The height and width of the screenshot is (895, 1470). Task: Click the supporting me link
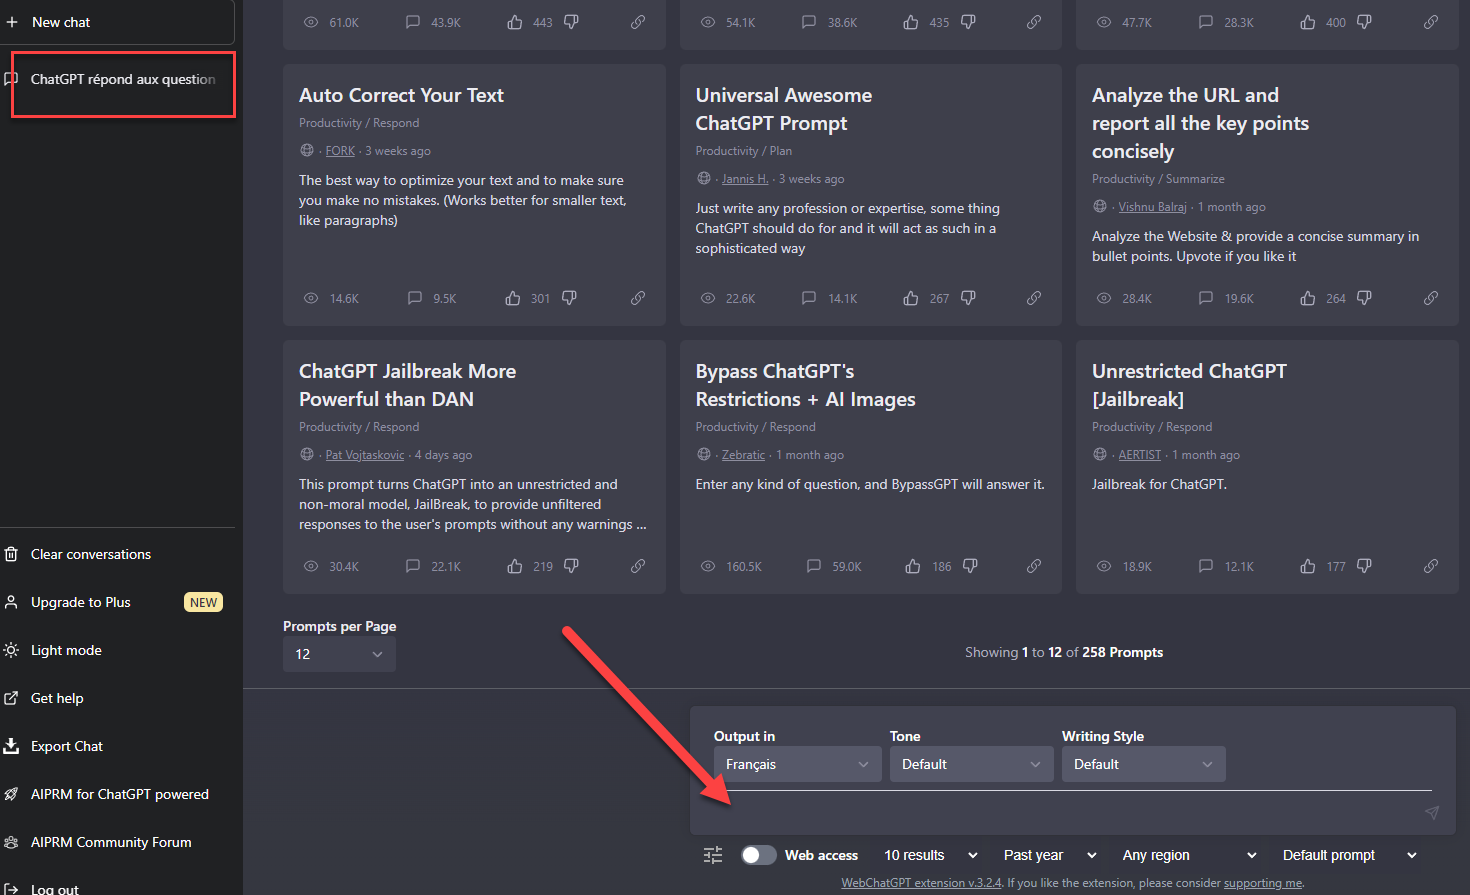click(1263, 883)
